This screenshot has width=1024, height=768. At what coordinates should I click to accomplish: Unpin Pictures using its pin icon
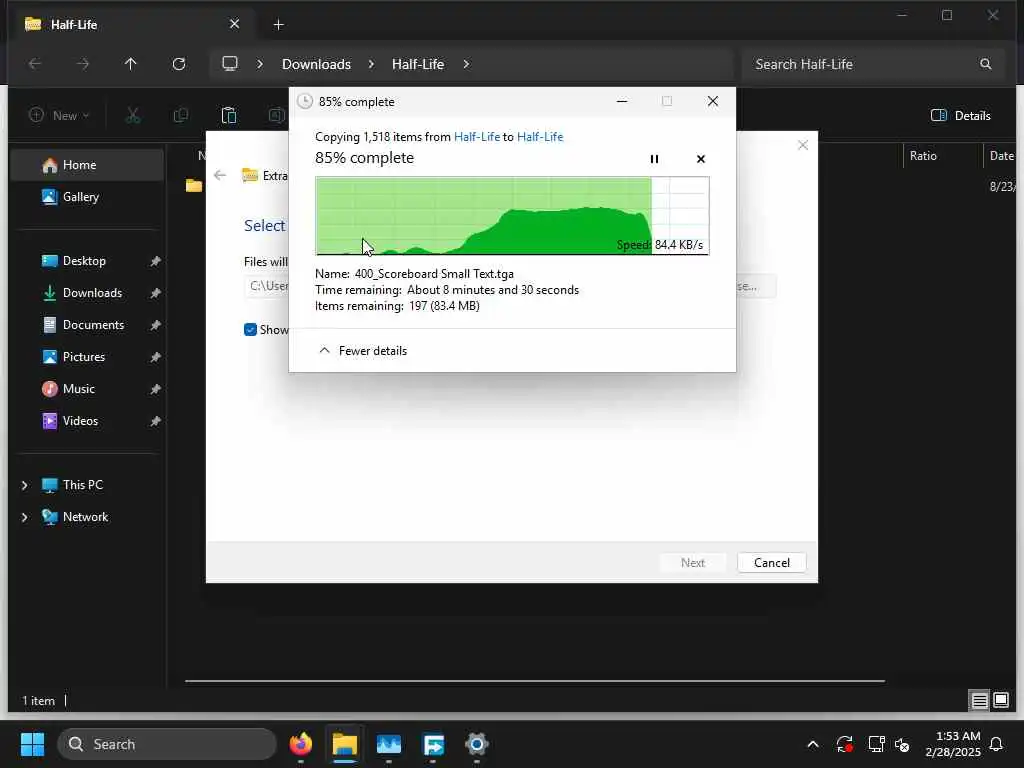155,357
